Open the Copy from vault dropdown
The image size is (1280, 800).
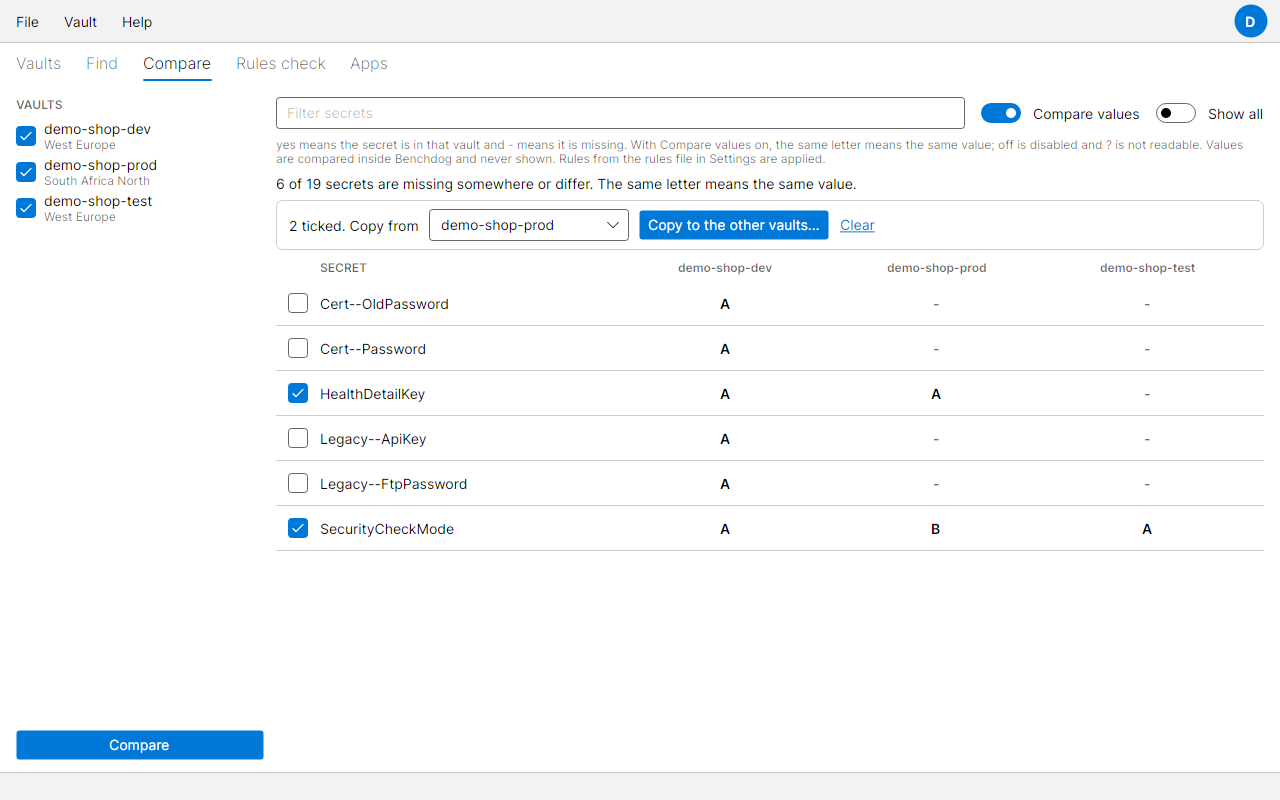coord(529,225)
